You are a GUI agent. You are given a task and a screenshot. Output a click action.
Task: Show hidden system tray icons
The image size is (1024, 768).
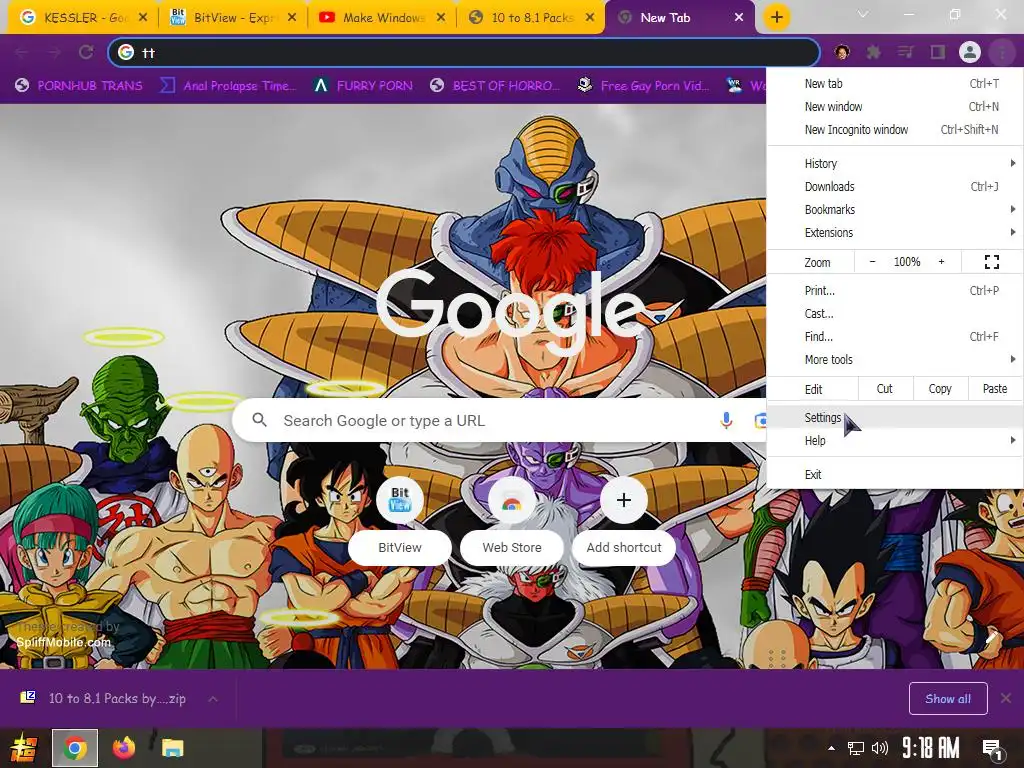(831, 748)
